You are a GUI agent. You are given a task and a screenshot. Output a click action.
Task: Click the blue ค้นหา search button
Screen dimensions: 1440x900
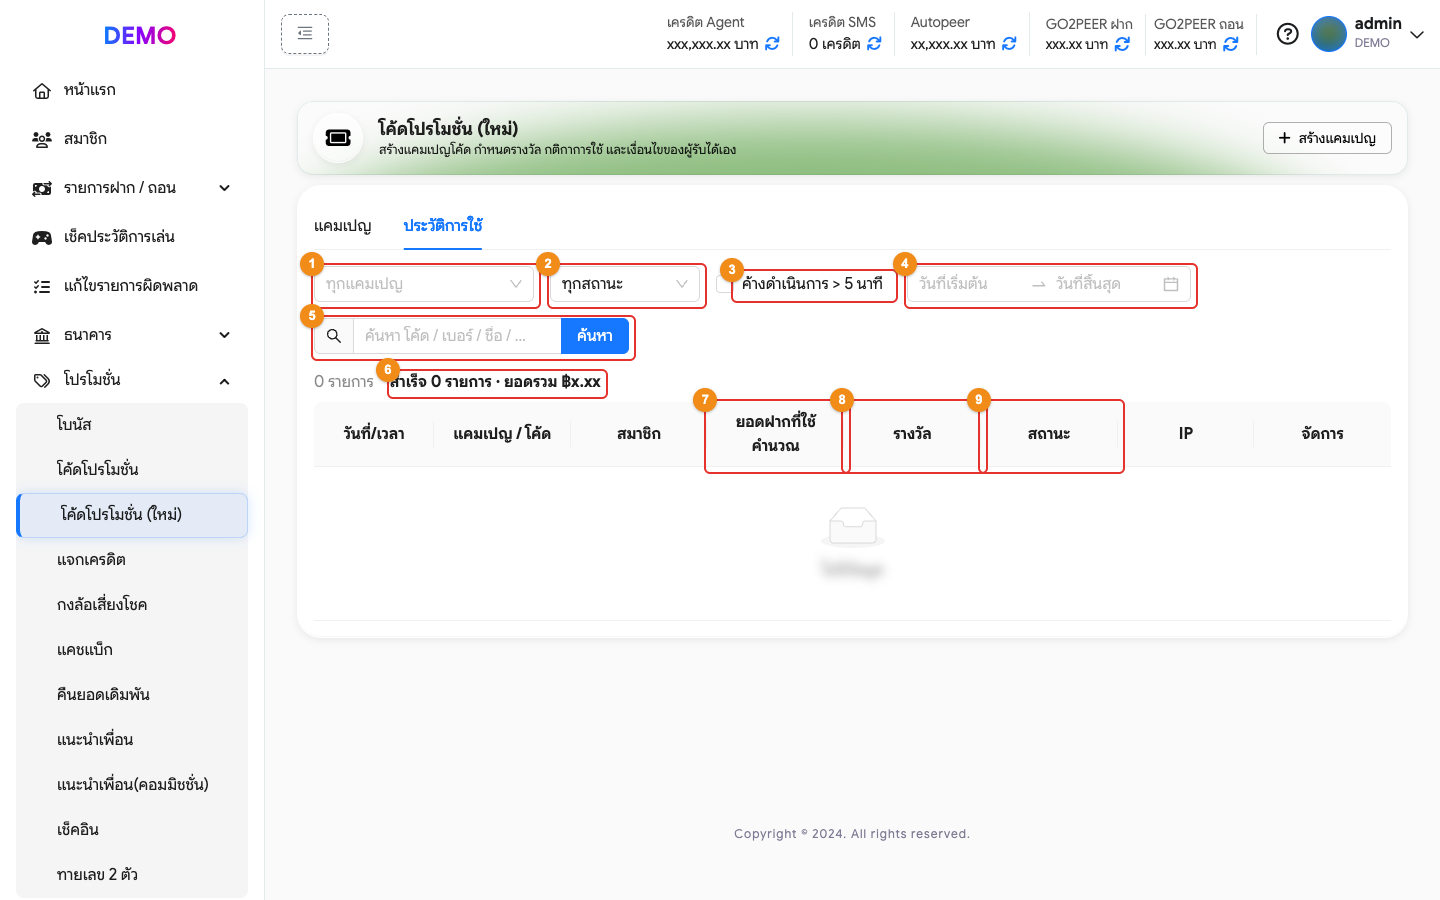coord(595,336)
